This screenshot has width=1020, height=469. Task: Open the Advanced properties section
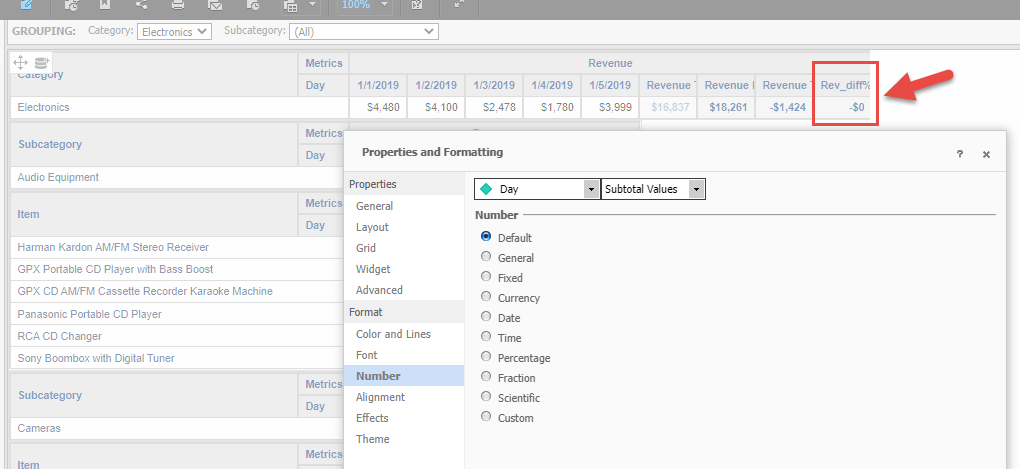(379, 289)
